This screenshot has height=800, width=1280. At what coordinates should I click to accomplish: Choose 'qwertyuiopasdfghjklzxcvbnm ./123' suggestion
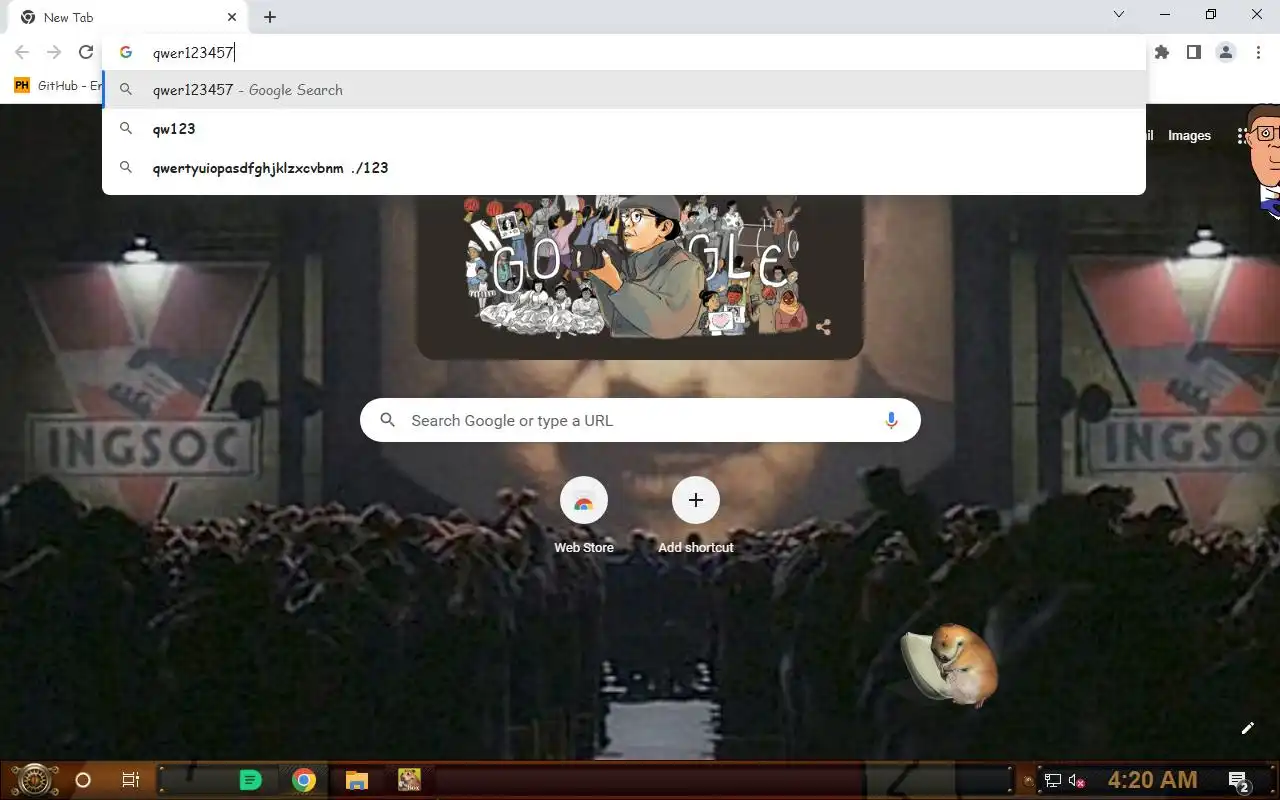624,168
